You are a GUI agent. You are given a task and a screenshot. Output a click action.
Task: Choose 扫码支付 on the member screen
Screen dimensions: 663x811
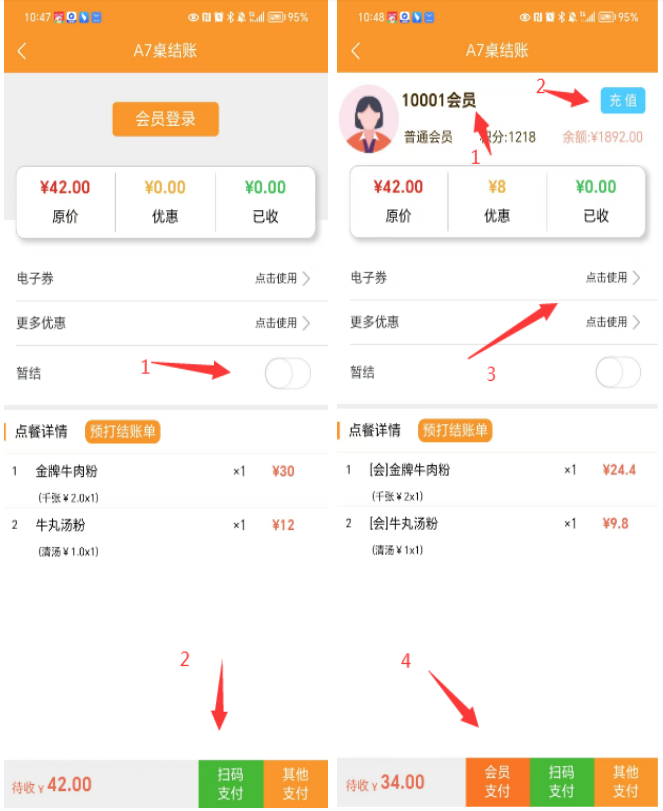point(562,781)
